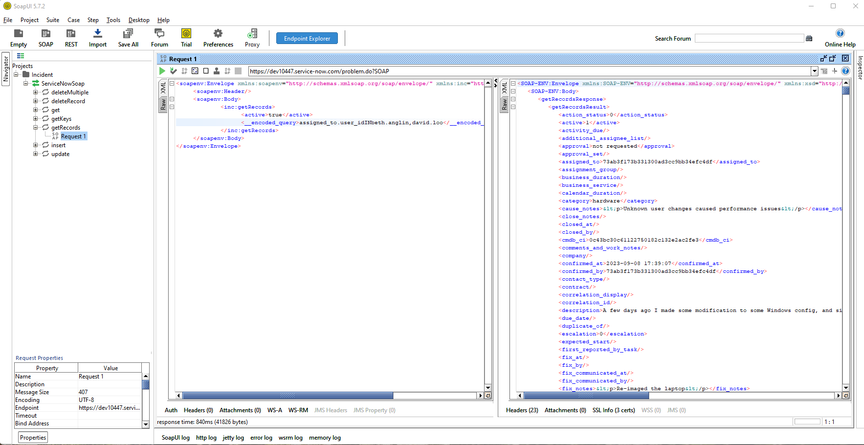864x445 pixels.
Task: Switch response pane to XML tab
Action: 504,88
